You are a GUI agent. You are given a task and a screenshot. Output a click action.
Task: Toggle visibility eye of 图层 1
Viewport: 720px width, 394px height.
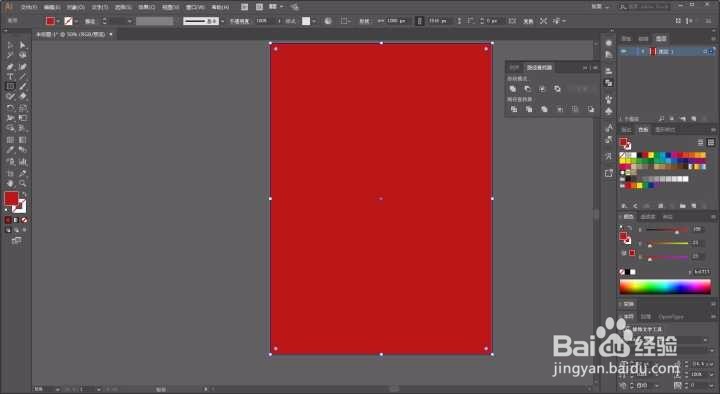click(x=624, y=51)
